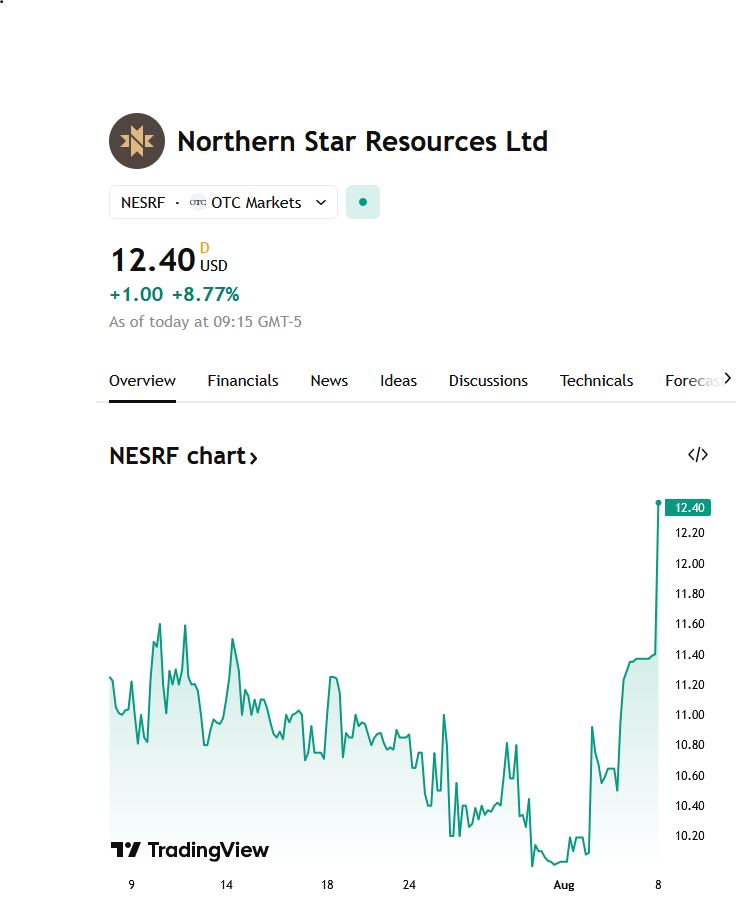The width and height of the screenshot is (736, 901).
Task: Click 'As of today at 09:15 GMT-5'
Action: (x=205, y=321)
